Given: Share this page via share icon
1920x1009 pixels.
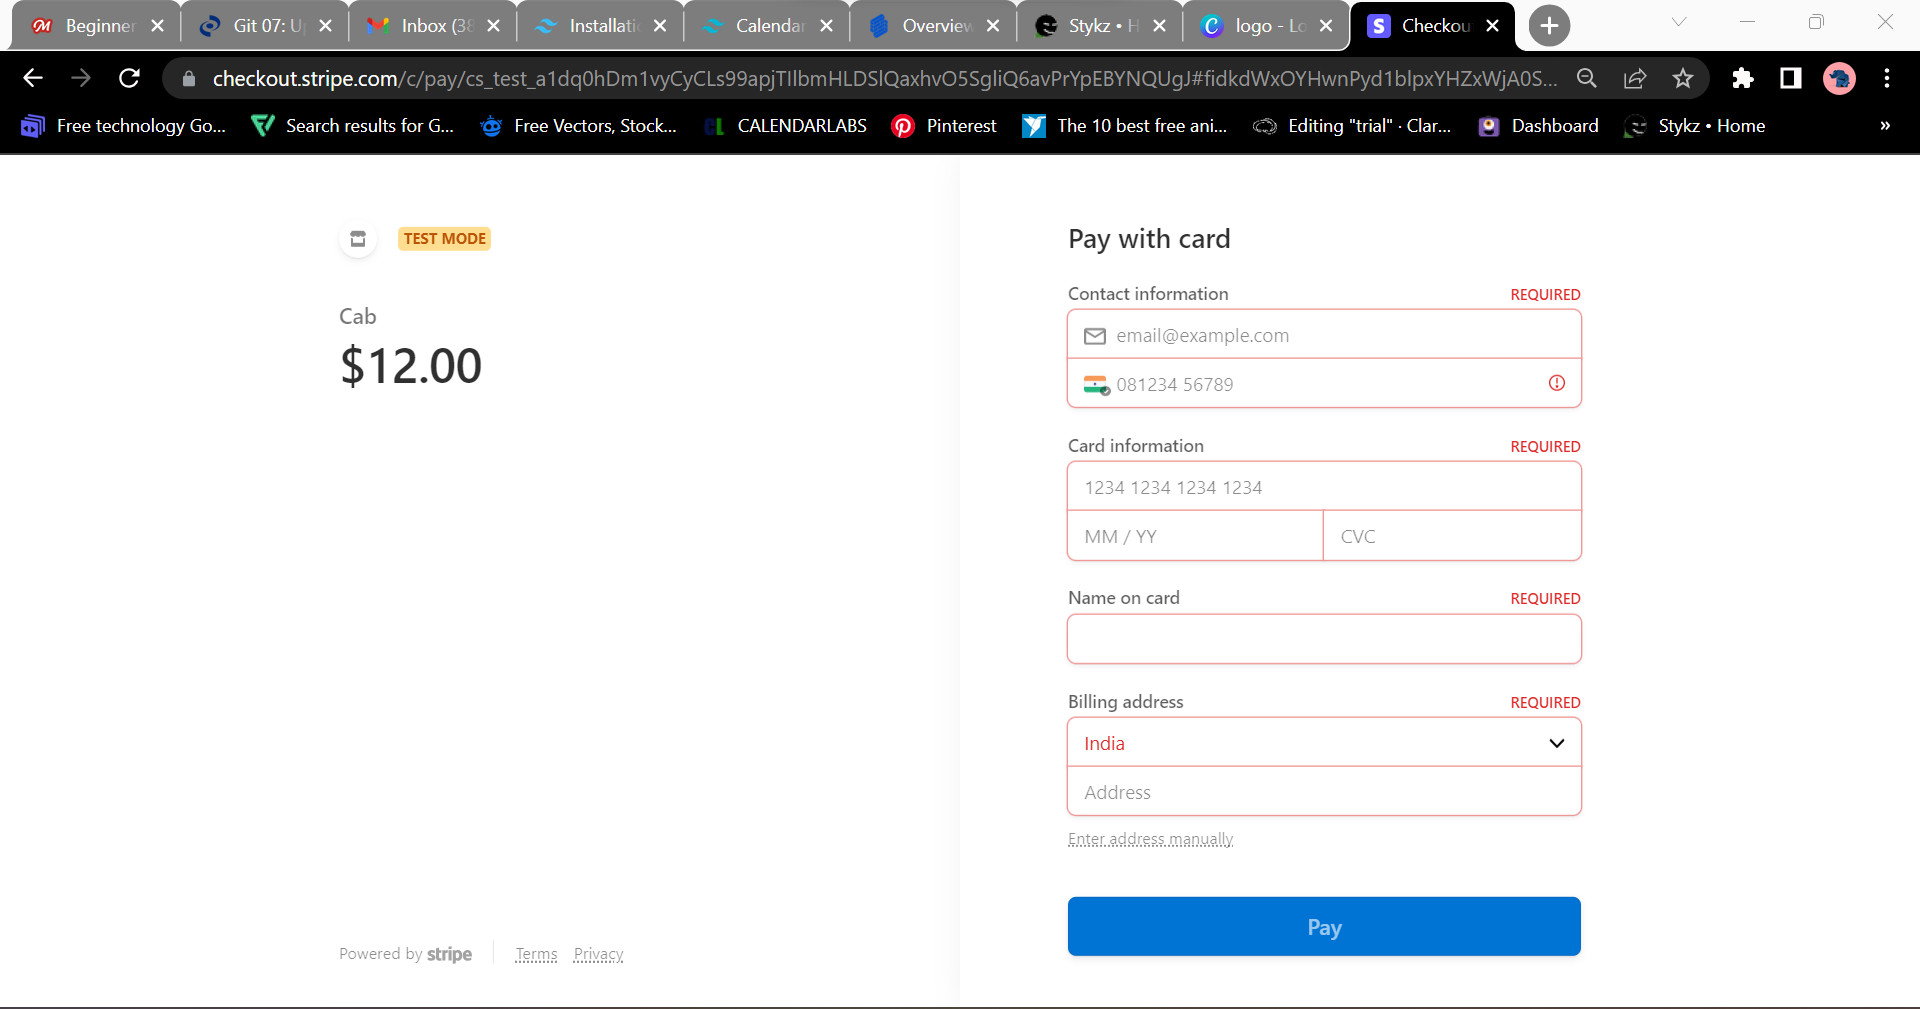Looking at the screenshot, I should 1635,78.
